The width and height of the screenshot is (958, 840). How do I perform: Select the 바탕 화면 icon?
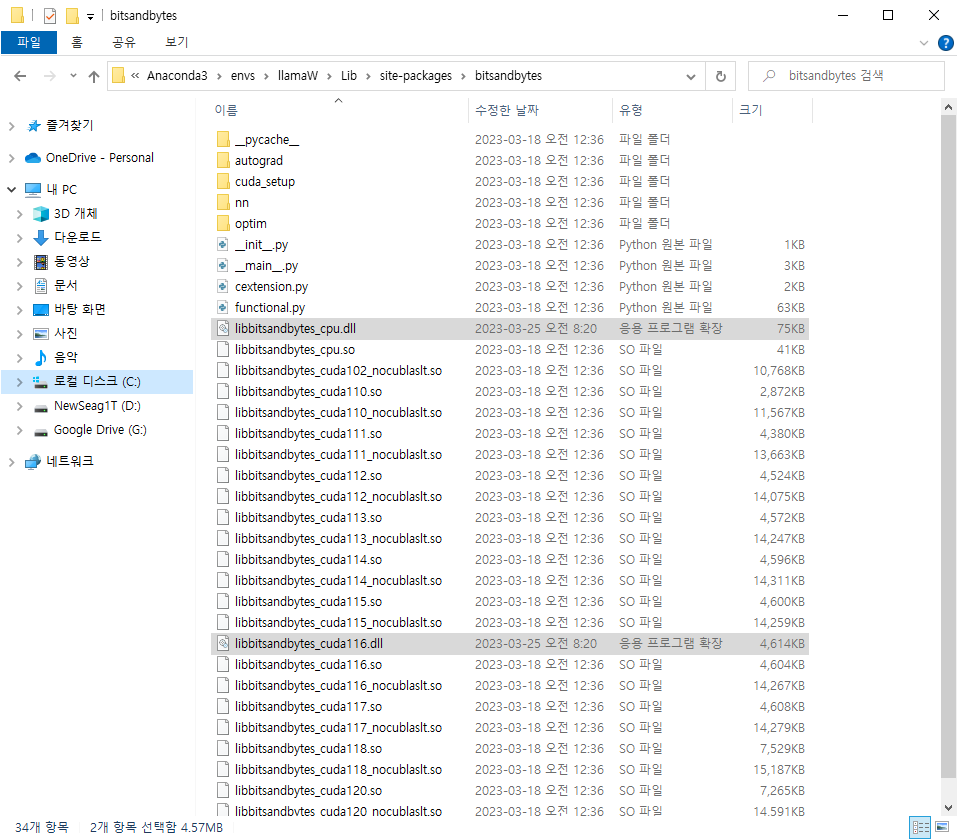pyautogui.click(x=41, y=310)
